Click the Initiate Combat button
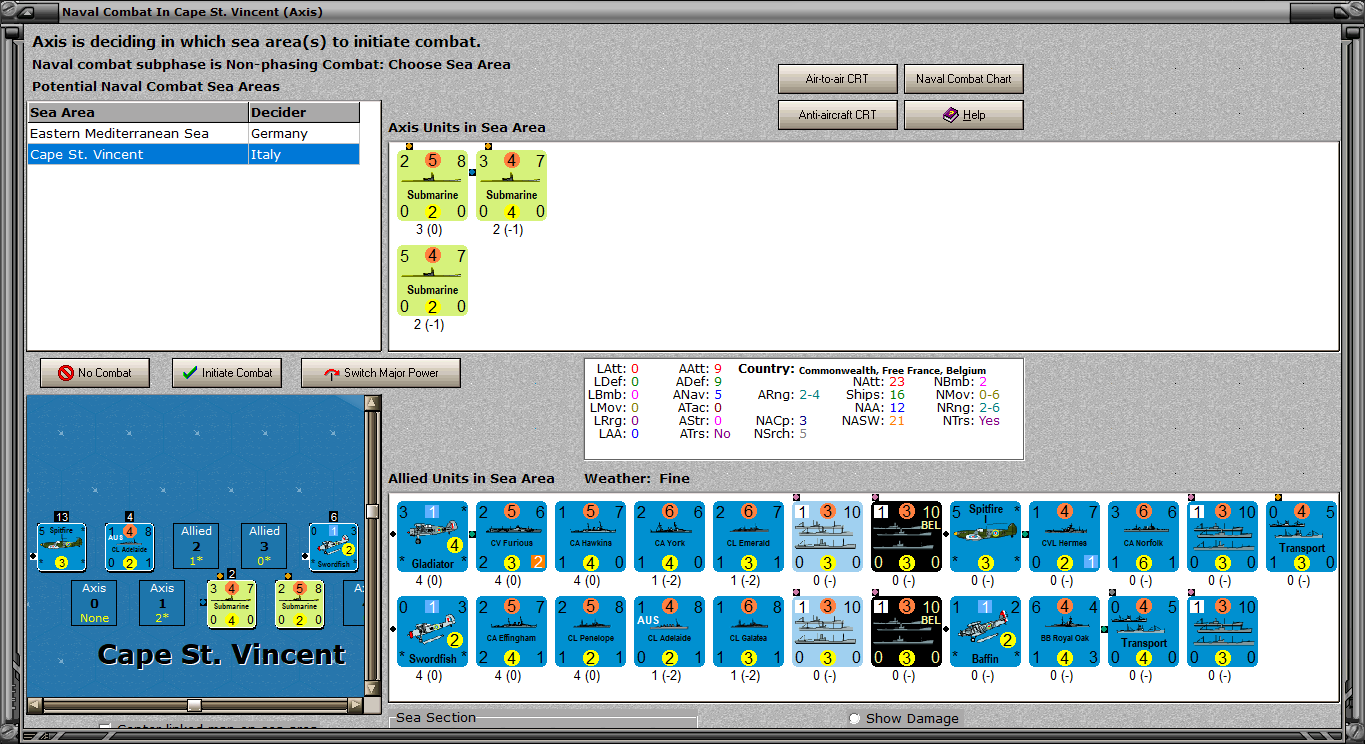 [226, 373]
